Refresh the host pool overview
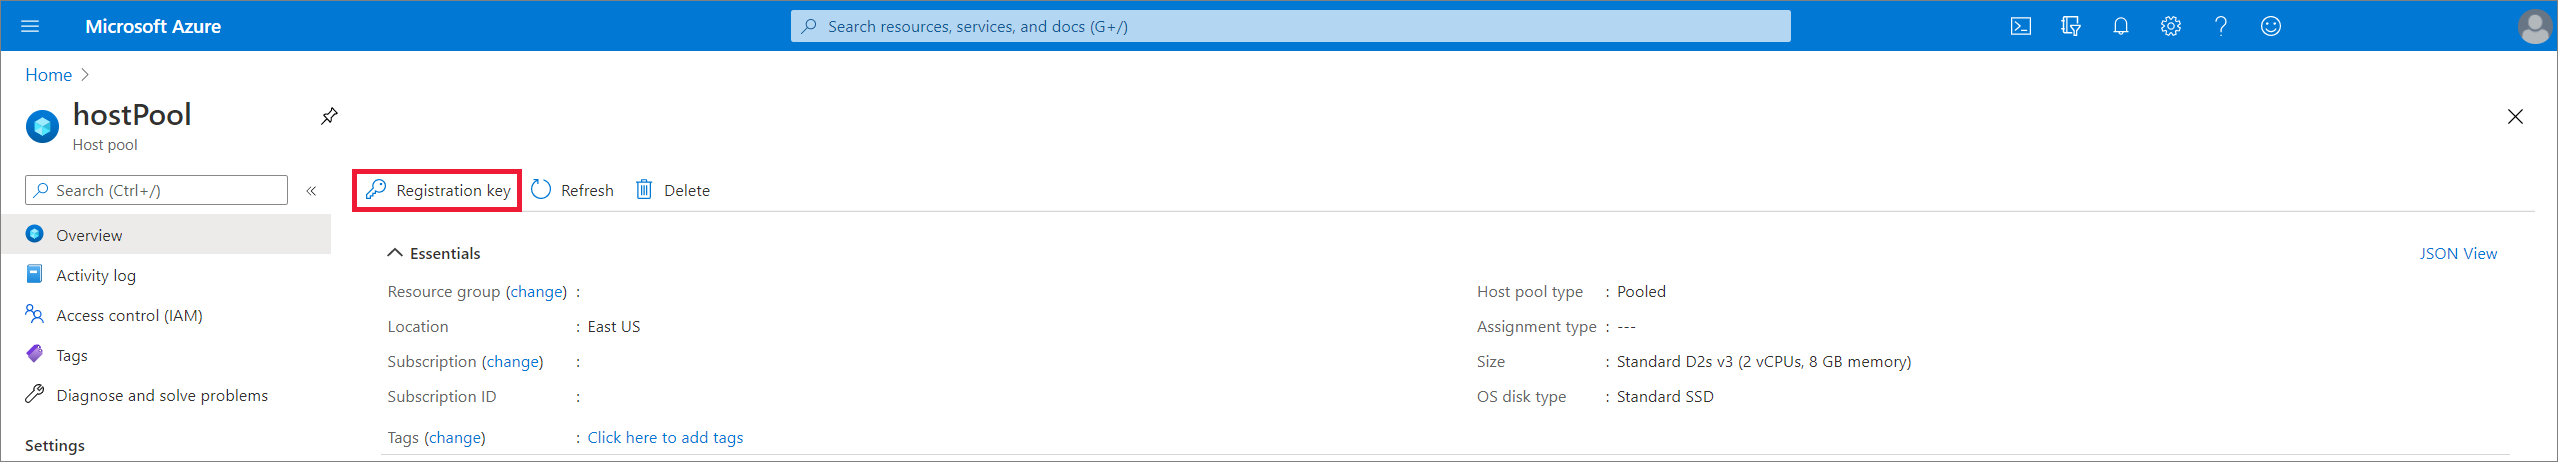The height and width of the screenshot is (462, 2558). (572, 190)
